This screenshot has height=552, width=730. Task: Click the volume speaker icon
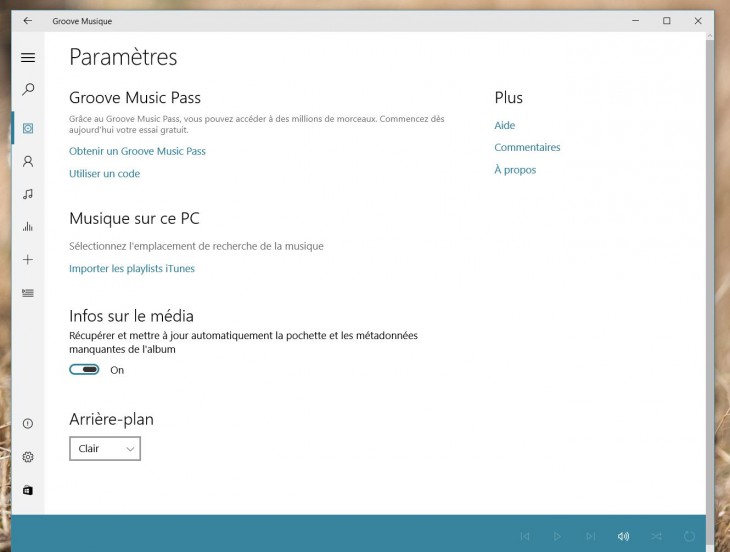[623, 536]
